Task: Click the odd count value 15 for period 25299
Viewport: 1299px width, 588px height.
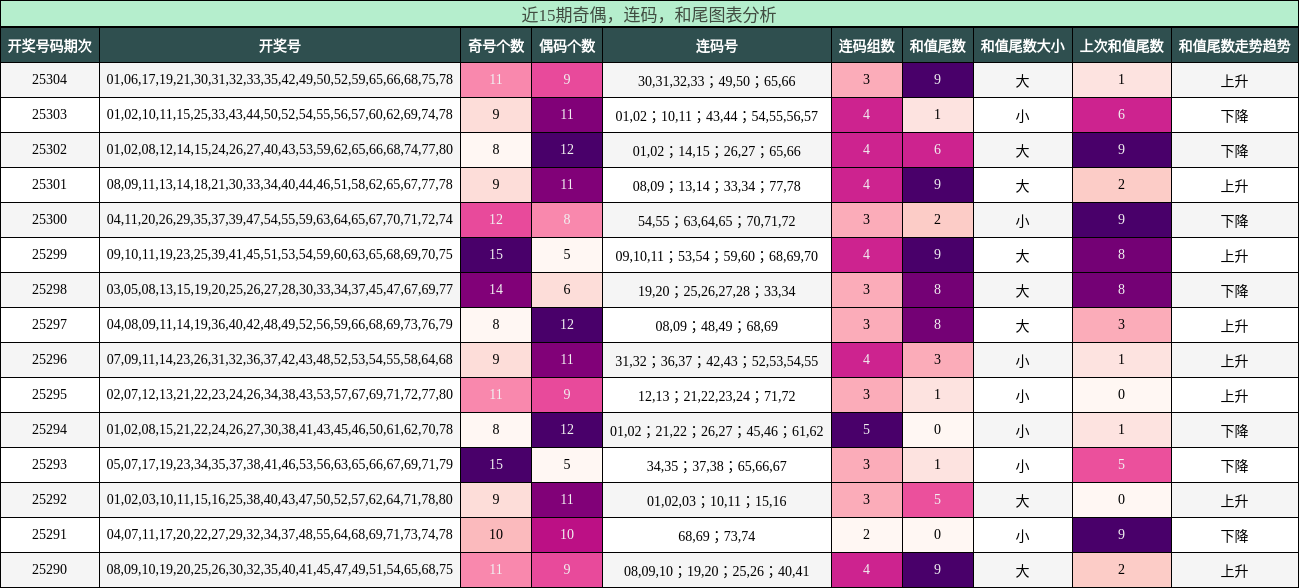Action: (x=495, y=254)
